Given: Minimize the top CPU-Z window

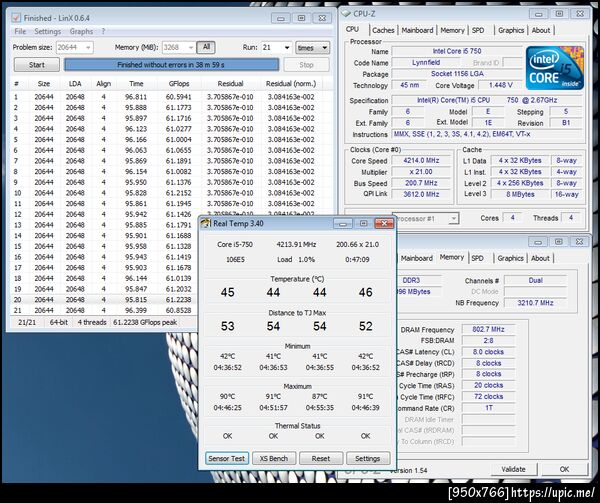Looking at the screenshot, I should coord(538,14).
